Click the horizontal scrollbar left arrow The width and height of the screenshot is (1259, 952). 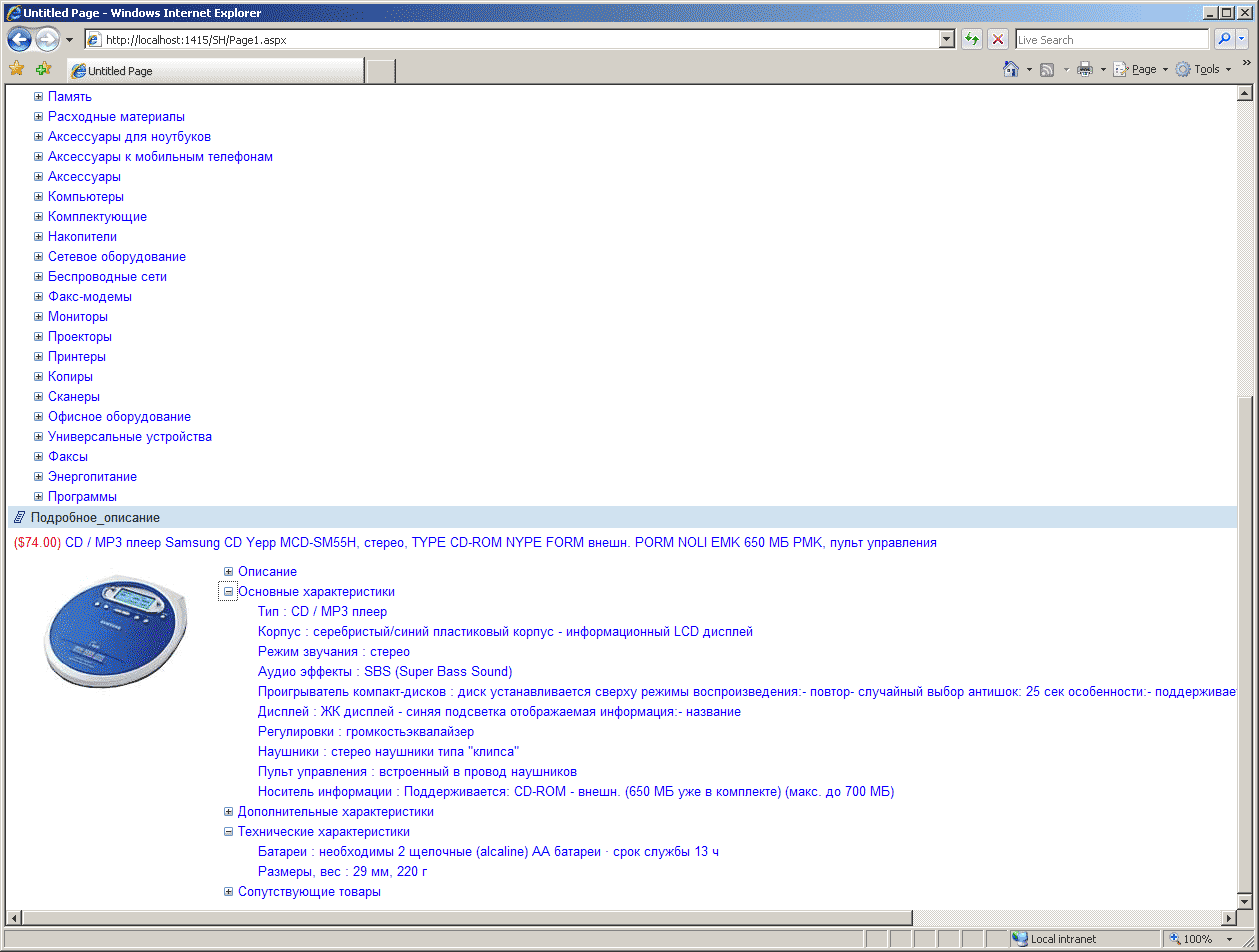15,918
